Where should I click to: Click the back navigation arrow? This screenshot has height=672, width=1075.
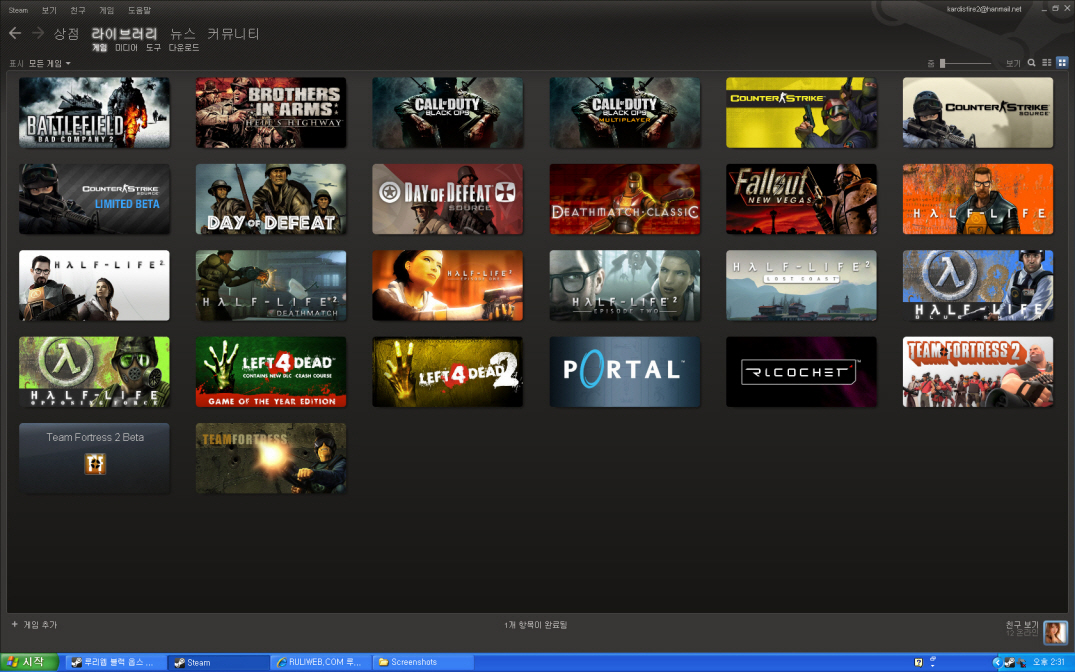(x=15, y=33)
